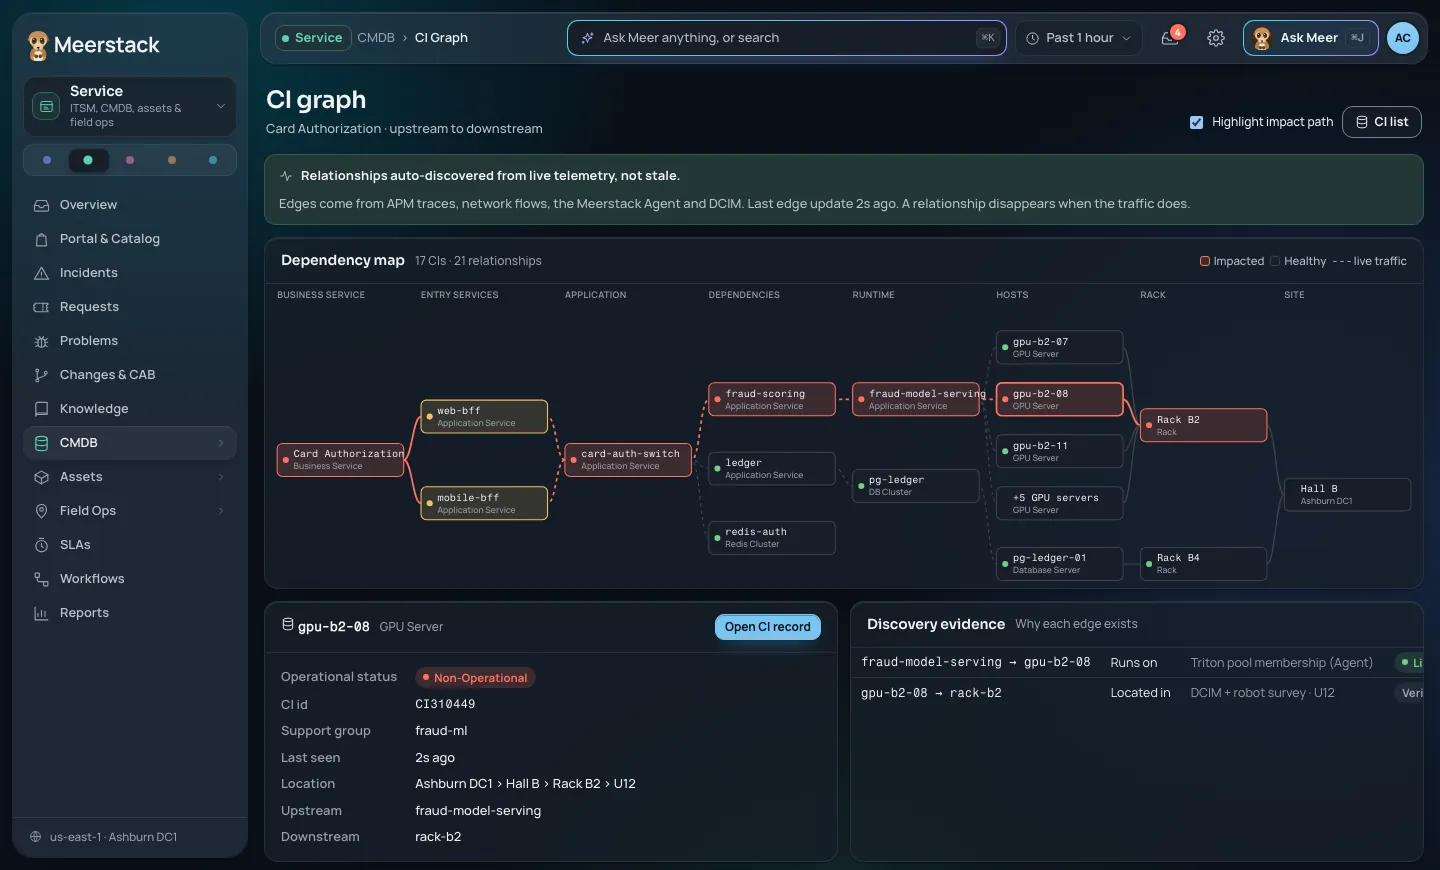The image size is (1440, 870).
Task: Select the Hall B site node
Action: [x=1348, y=495]
